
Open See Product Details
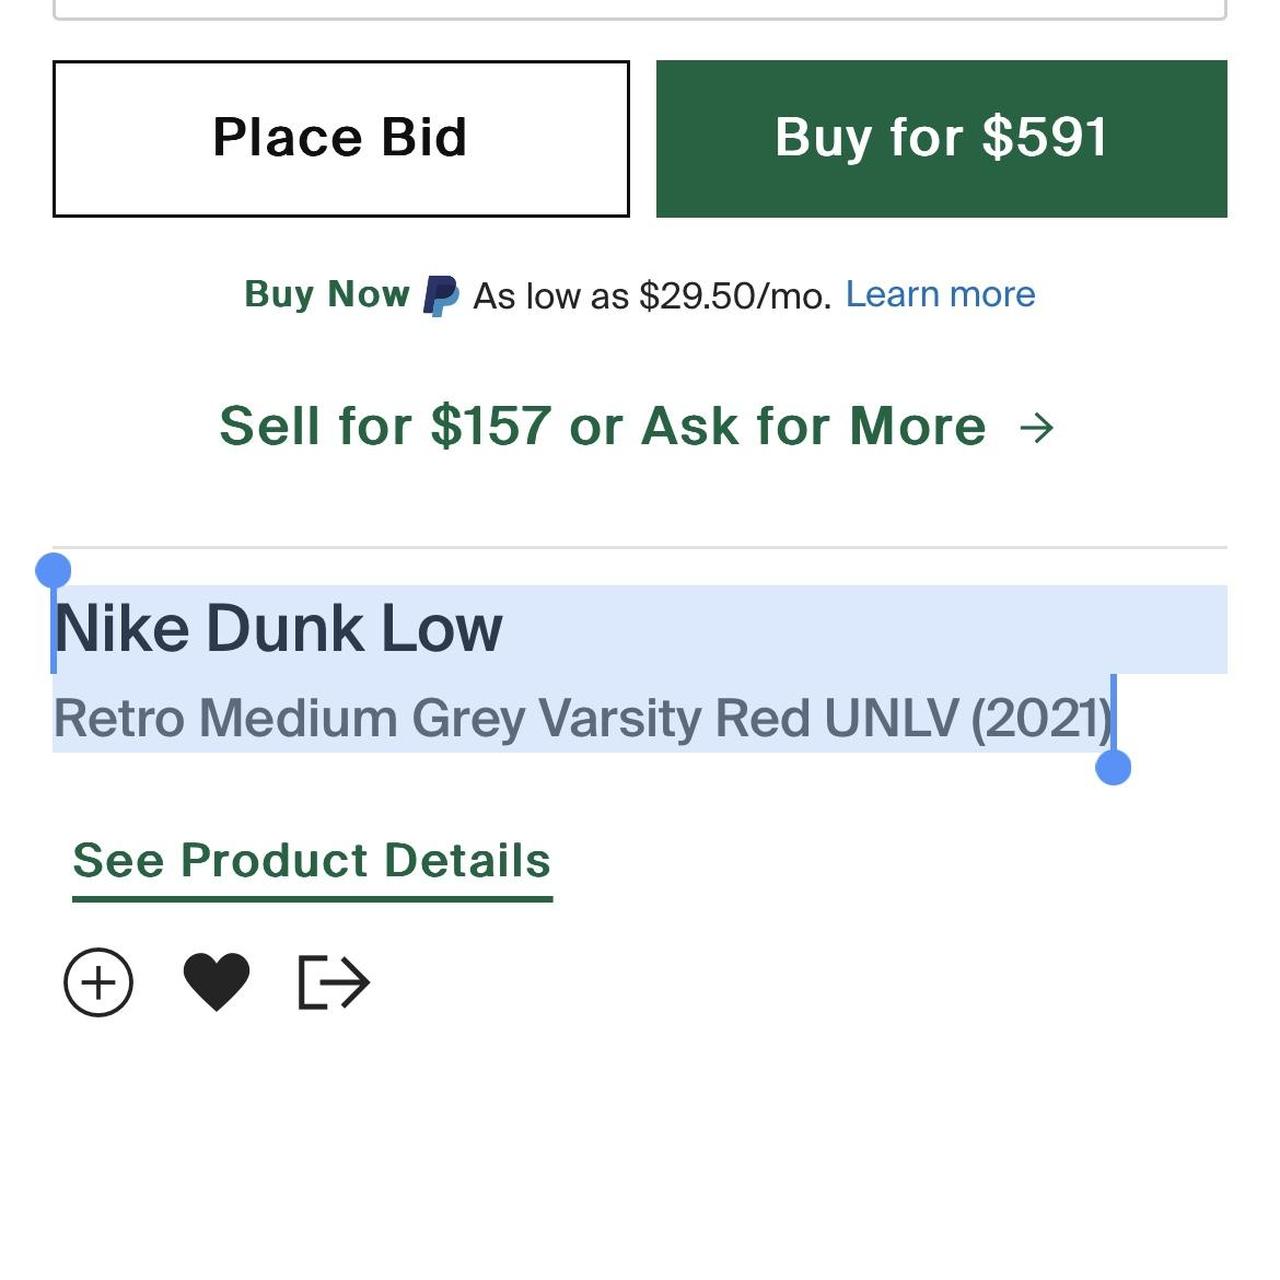pyautogui.click(x=312, y=861)
